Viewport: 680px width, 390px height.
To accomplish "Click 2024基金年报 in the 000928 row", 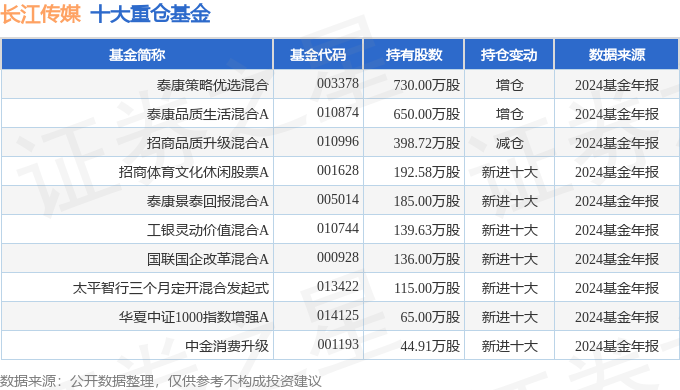I will coord(617,259).
